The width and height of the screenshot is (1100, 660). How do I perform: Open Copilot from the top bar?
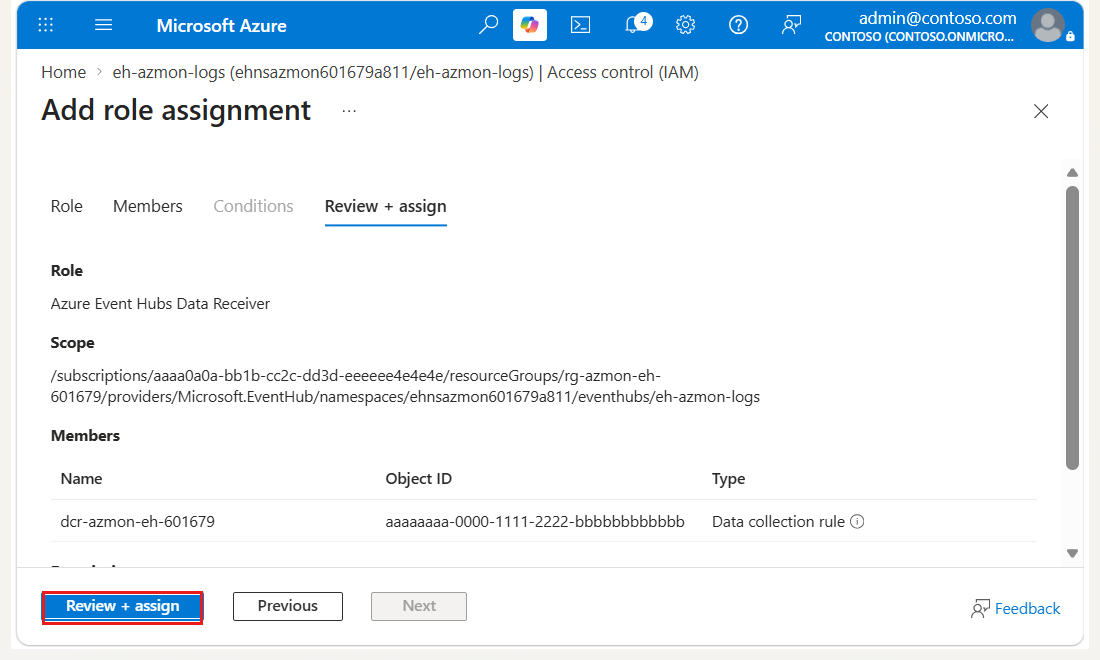tap(530, 25)
